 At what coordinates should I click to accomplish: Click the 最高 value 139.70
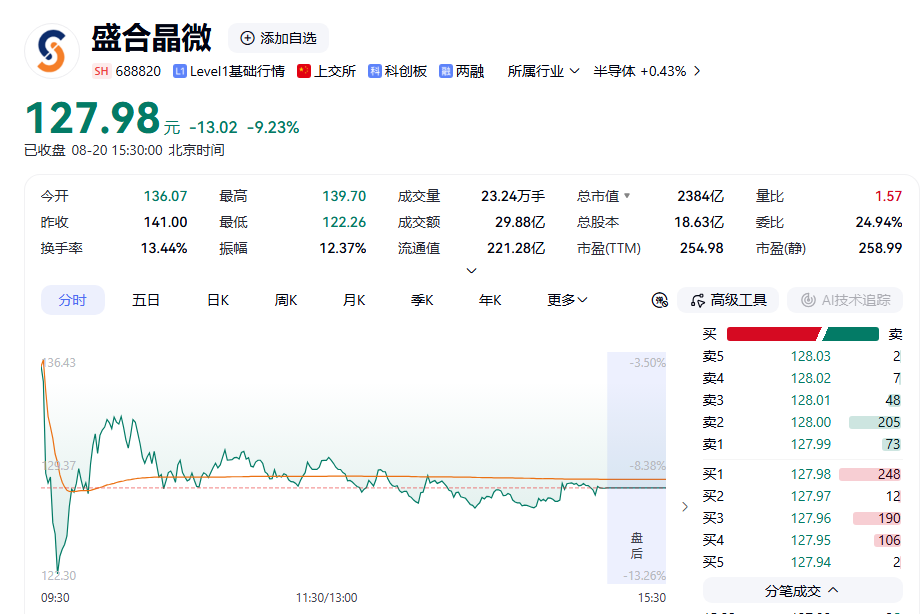[x=344, y=196]
